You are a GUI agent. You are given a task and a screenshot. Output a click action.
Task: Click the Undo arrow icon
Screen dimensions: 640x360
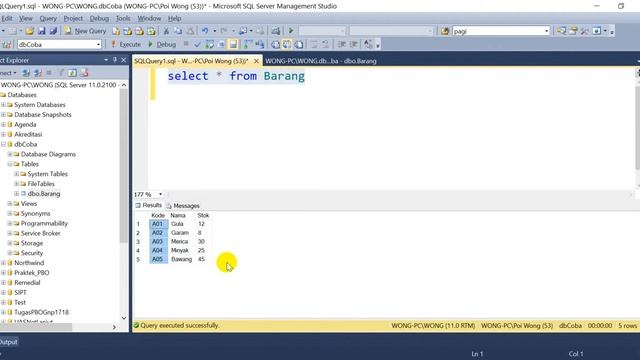205,31
